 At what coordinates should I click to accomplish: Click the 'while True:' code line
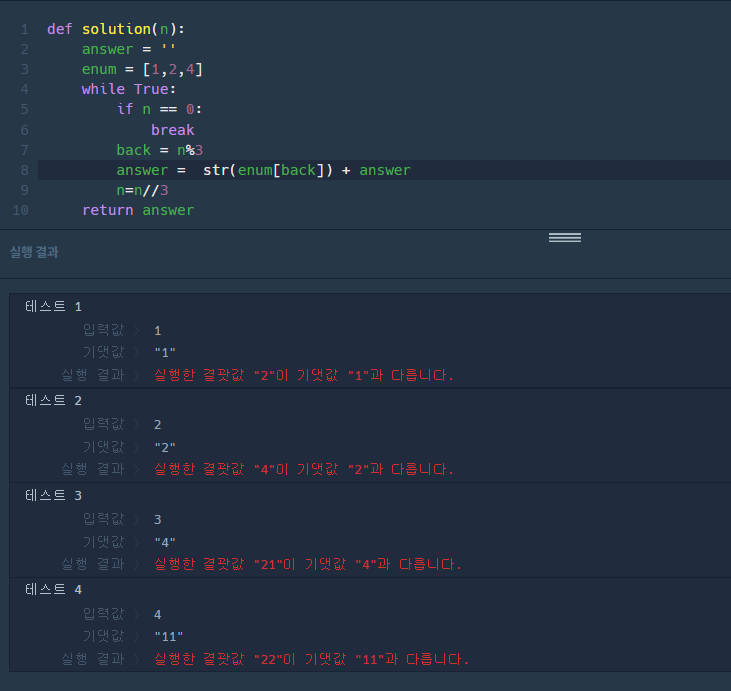pyautogui.click(x=129, y=90)
